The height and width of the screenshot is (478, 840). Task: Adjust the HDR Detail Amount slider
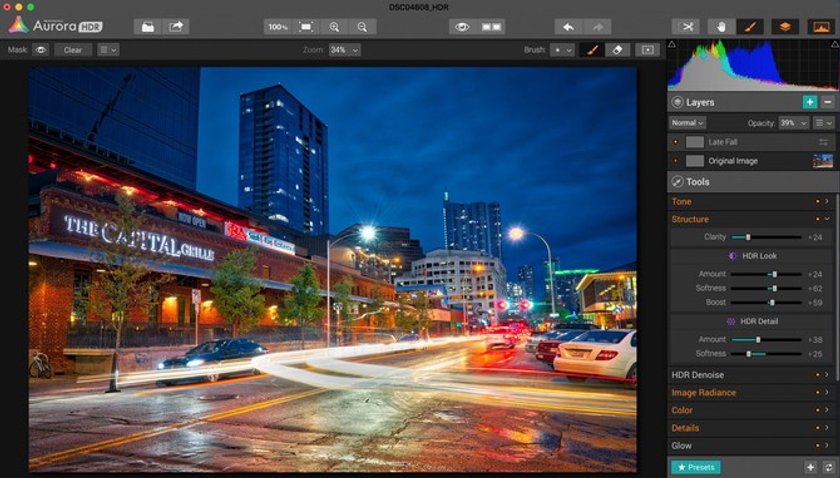[x=766, y=340]
